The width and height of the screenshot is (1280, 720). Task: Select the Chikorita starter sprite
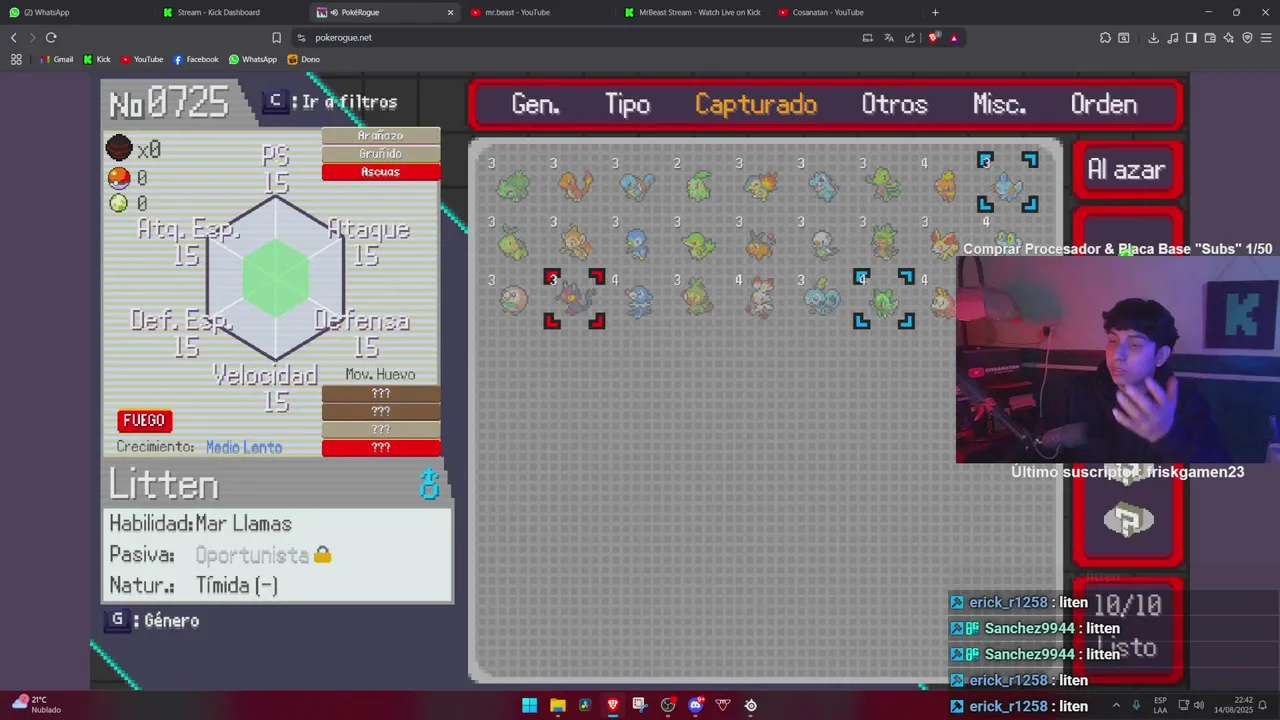click(699, 185)
